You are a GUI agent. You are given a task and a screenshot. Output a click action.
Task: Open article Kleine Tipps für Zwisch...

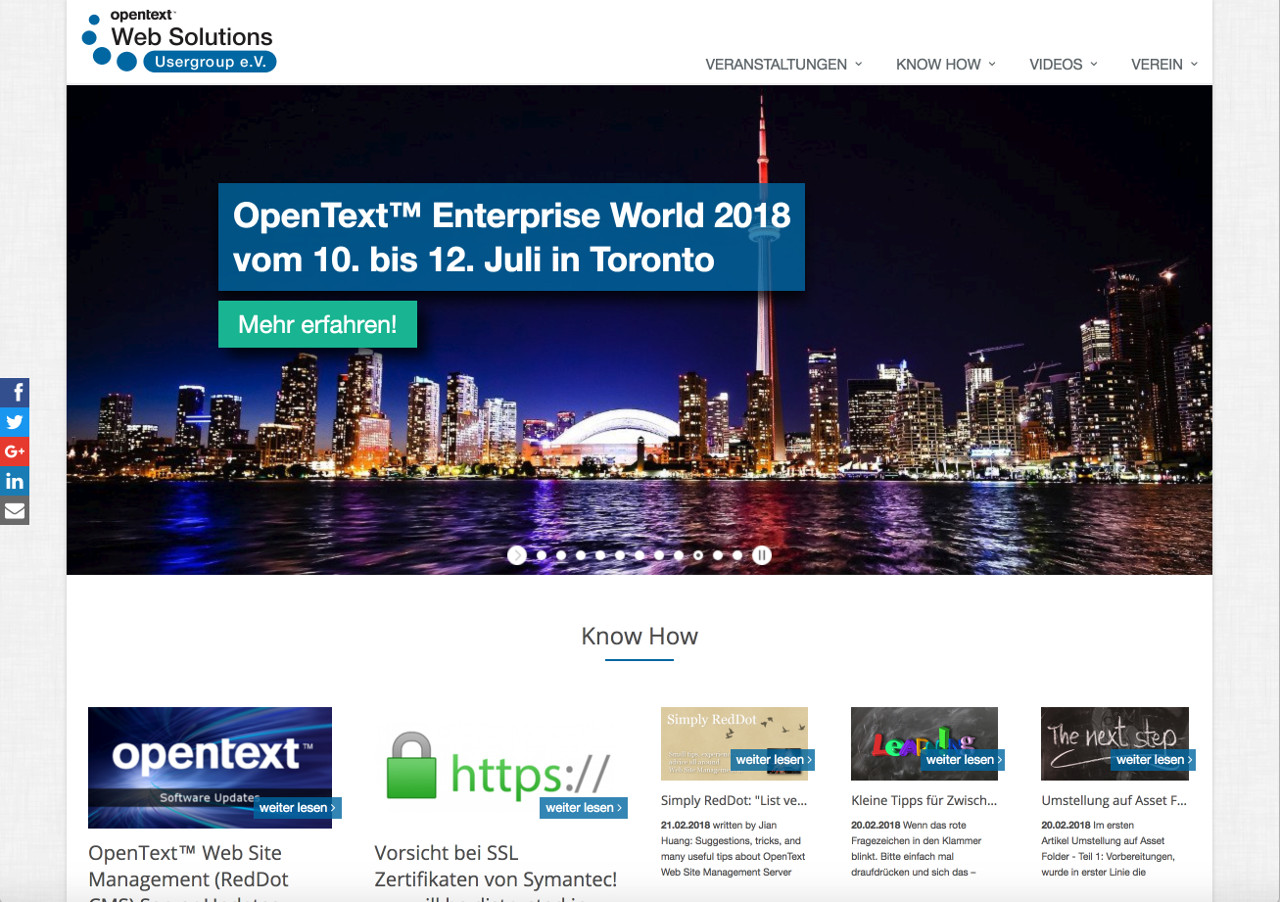[924, 801]
